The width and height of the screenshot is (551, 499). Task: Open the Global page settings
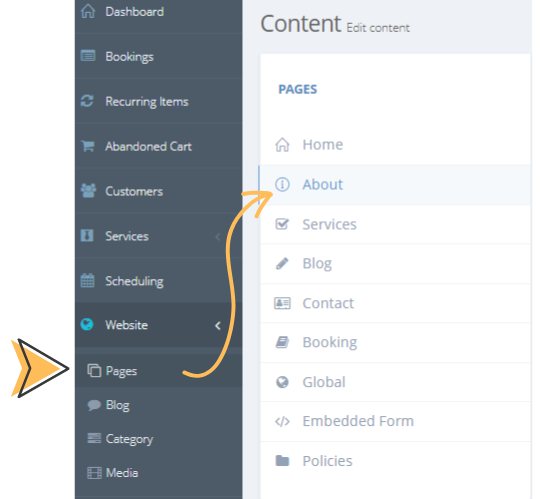[395, 382]
